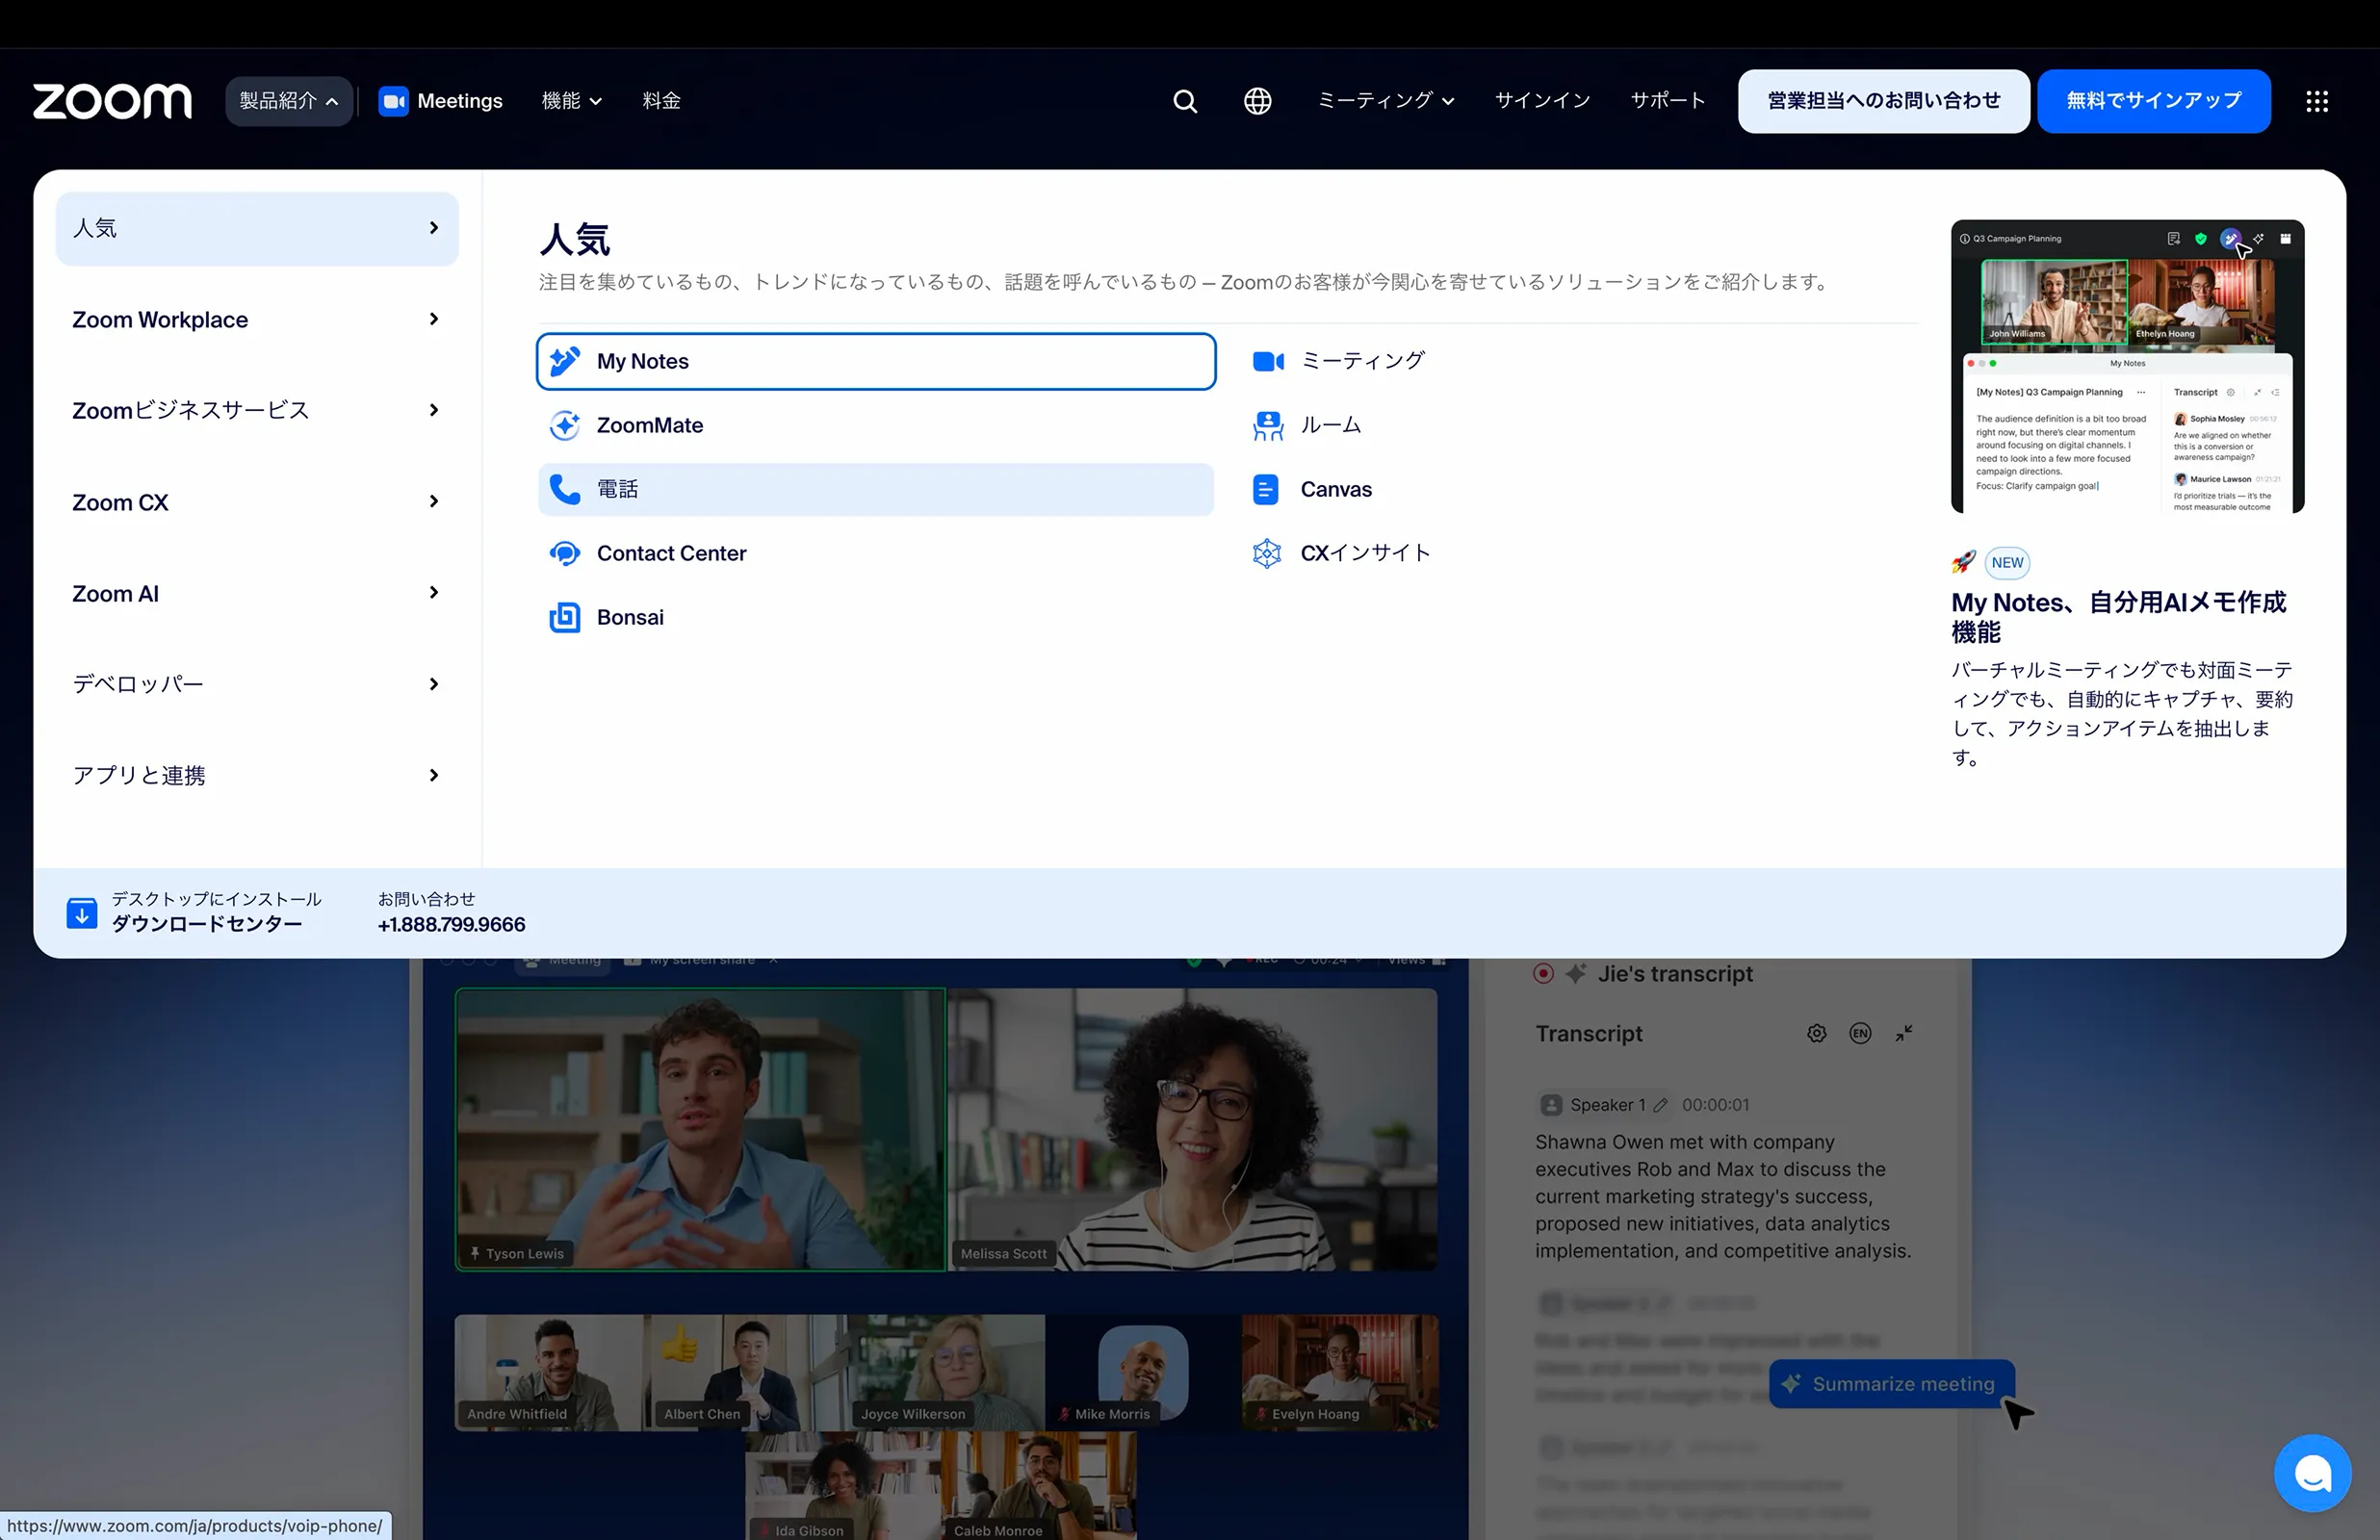Click the transcript settings gear icon
Image resolution: width=2380 pixels, height=1540 pixels.
tap(1817, 1033)
